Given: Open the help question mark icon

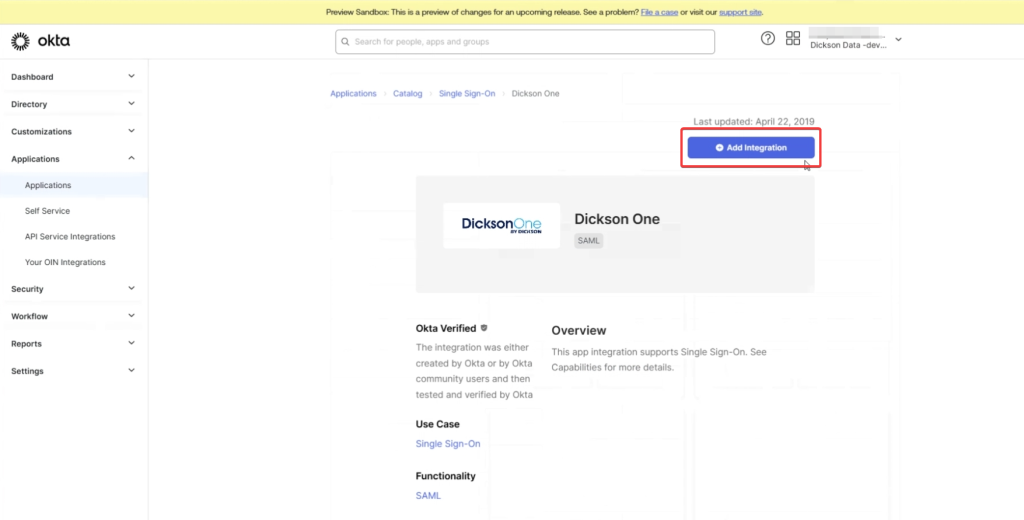Looking at the screenshot, I should [768, 39].
